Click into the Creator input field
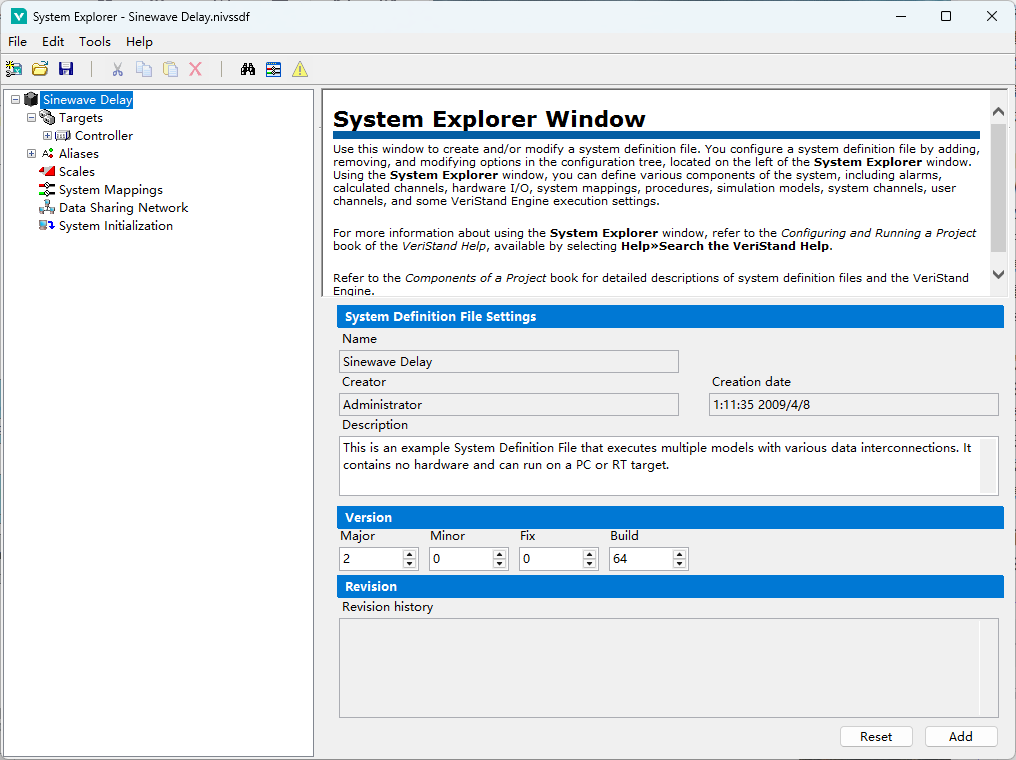 509,404
